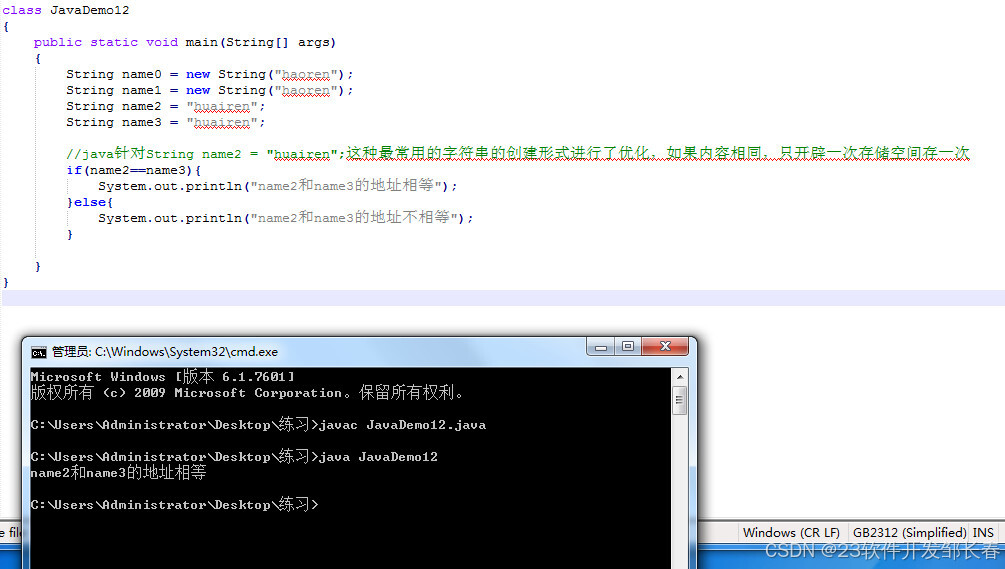The width and height of the screenshot is (1005, 569).
Task: Click the println line with '地址不相等' string
Action: pyautogui.click(x=286, y=218)
